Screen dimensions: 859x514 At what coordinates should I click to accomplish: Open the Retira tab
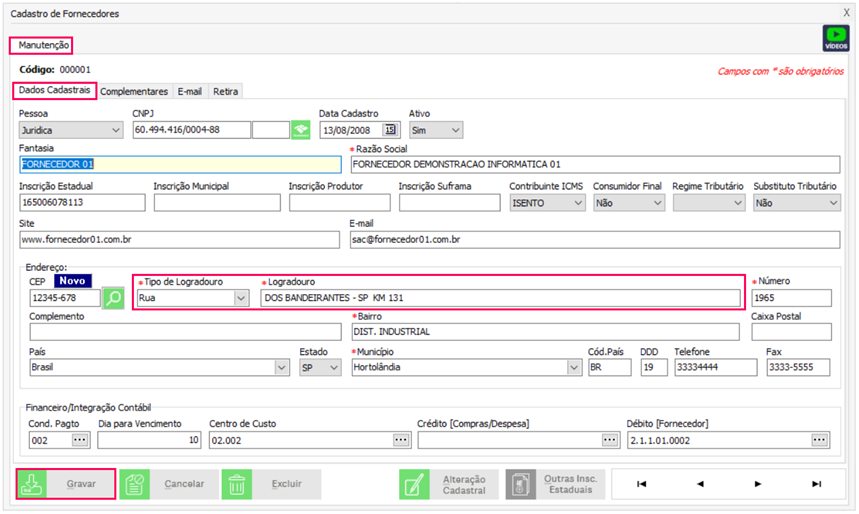coord(225,91)
